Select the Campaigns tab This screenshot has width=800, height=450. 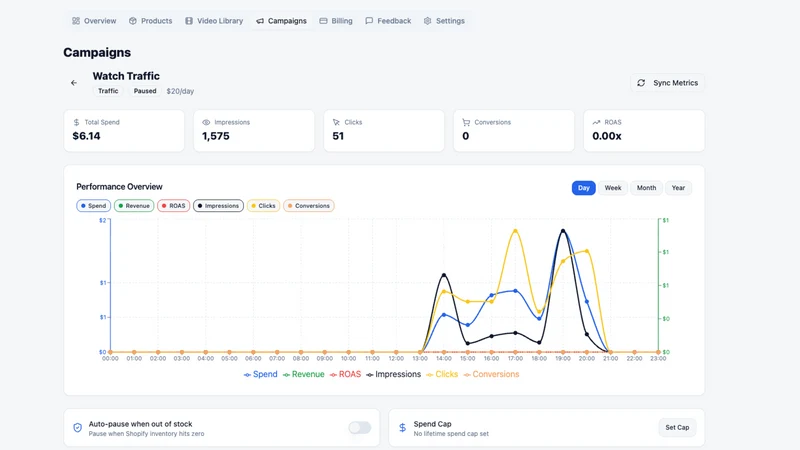281,21
